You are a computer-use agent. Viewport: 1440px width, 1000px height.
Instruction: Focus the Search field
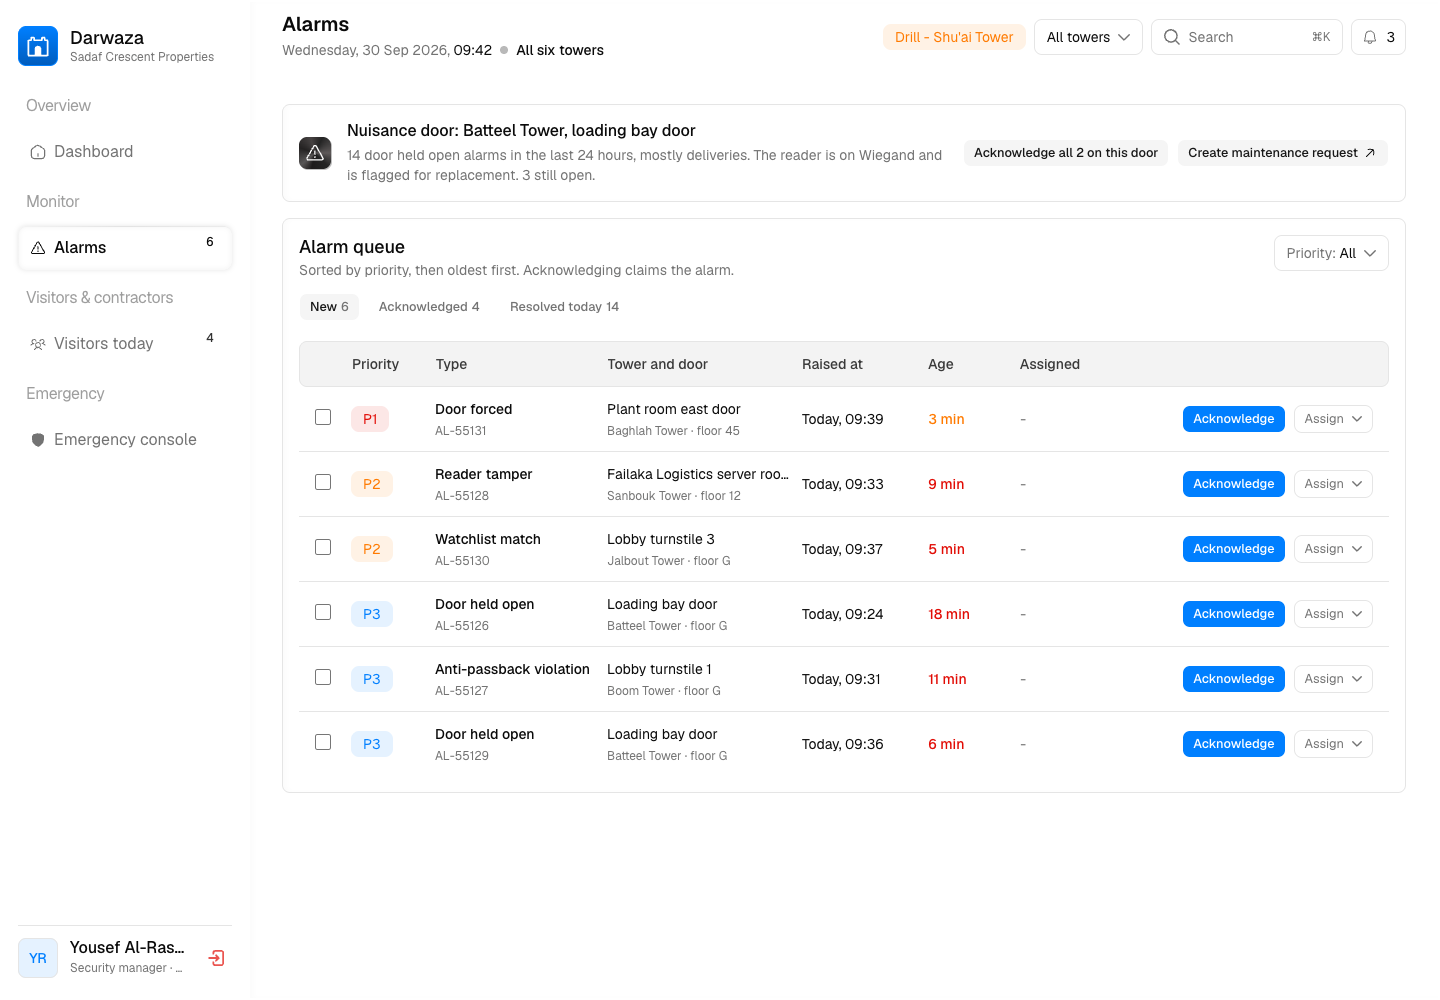pyautogui.click(x=1247, y=37)
